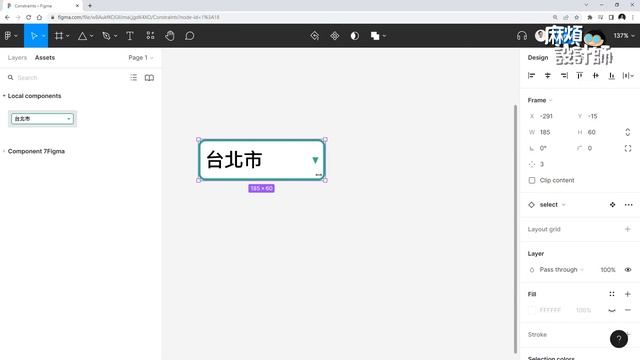
Task: Open the Frame type dropdown
Action: point(540,100)
